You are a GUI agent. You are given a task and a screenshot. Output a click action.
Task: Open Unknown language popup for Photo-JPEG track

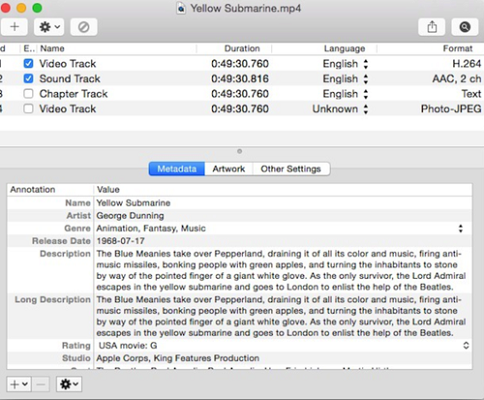366,109
